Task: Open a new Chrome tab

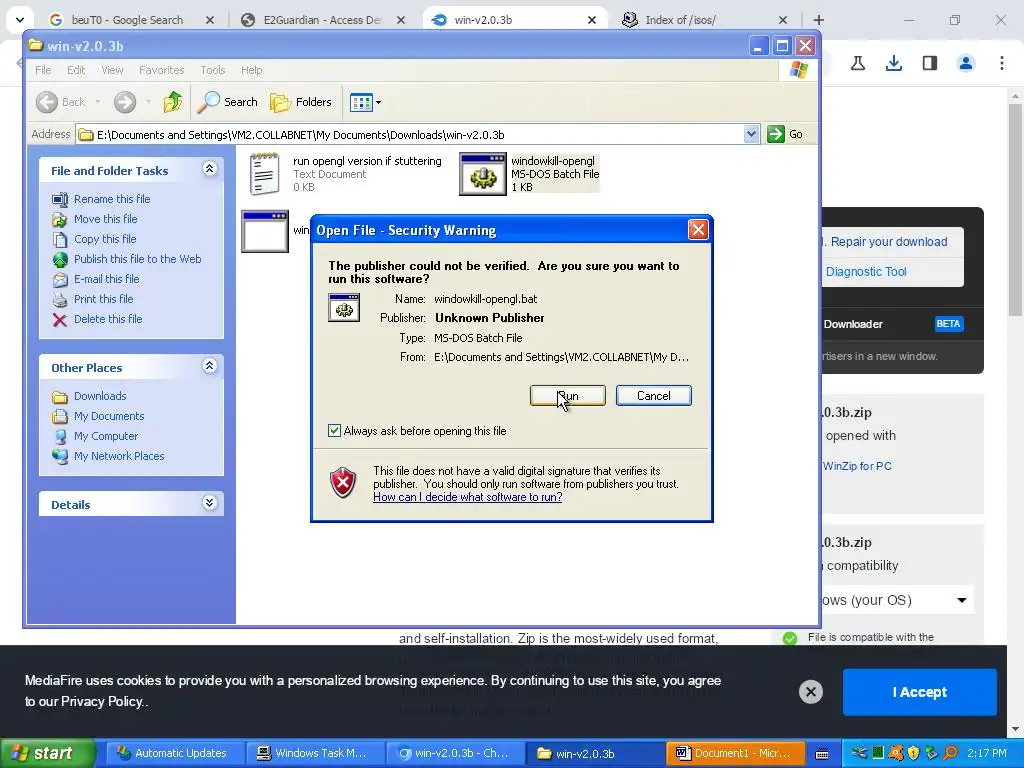Action: 819,20
